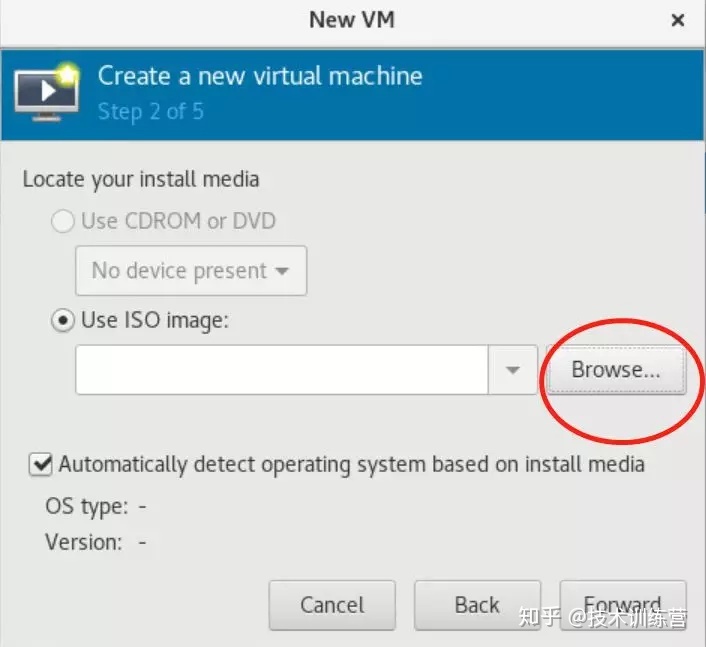This screenshot has height=647, width=706.
Task: Open the No device present dropdown
Action: coord(191,271)
